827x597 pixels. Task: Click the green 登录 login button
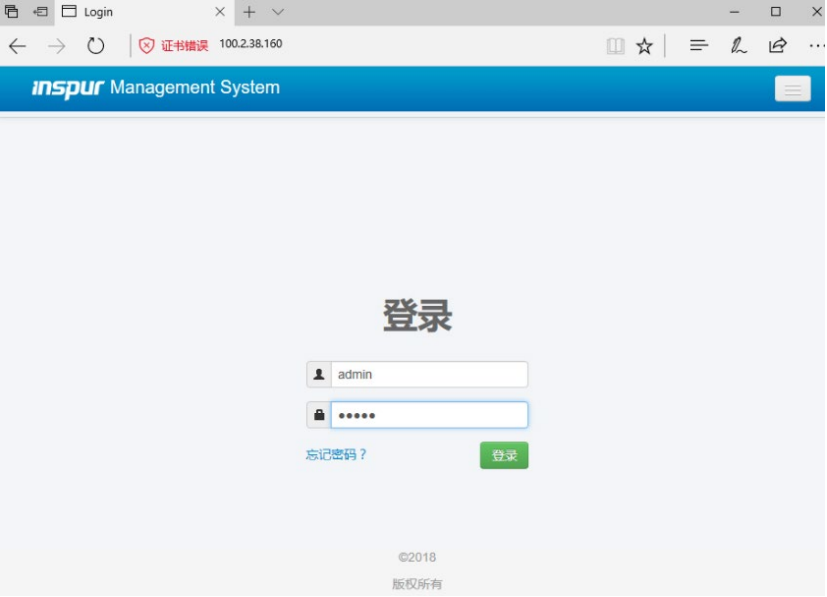pos(504,456)
